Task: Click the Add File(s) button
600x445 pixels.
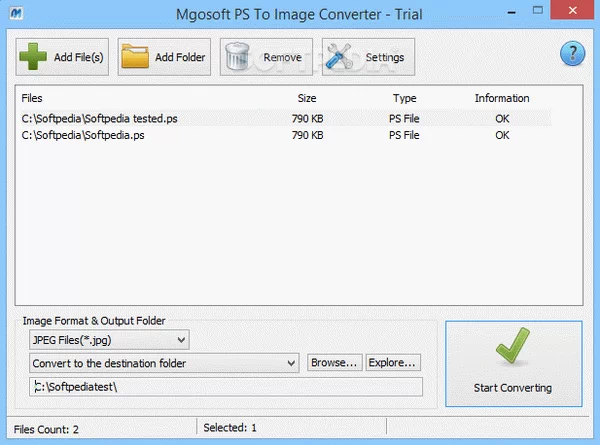Action: coord(63,57)
